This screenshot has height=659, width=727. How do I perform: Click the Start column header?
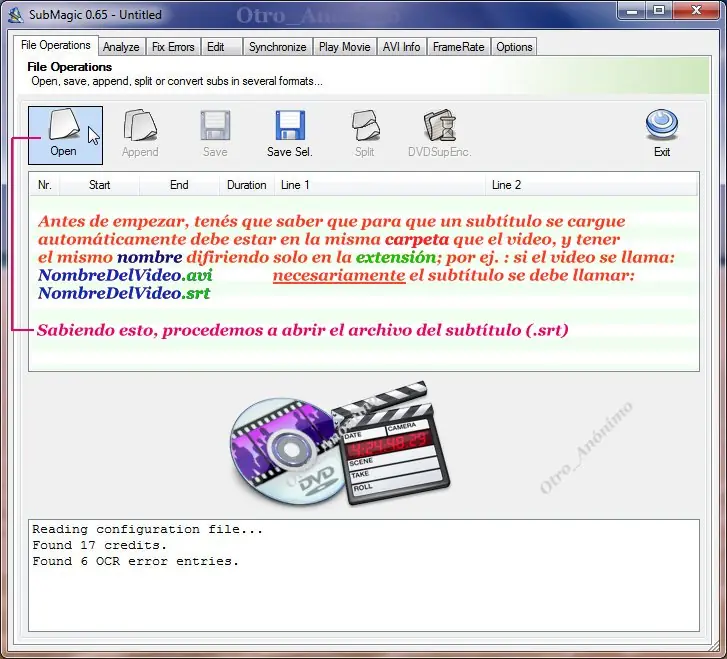[x=99, y=185]
